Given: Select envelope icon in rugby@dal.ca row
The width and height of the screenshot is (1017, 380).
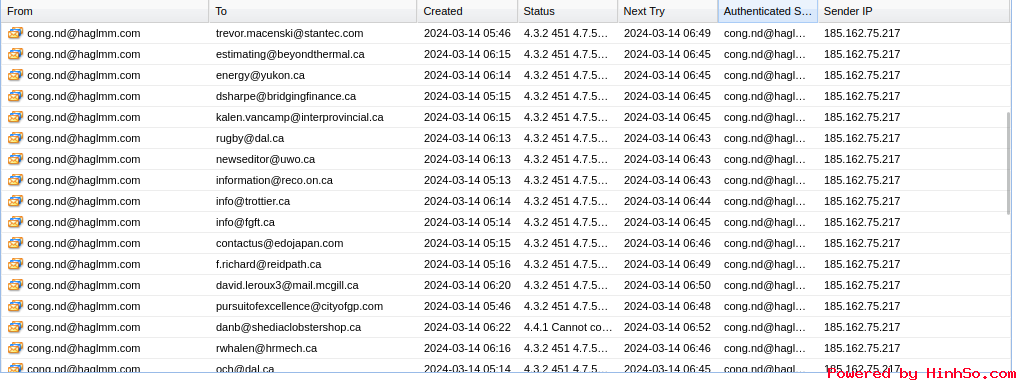Looking at the screenshot, I should click(x=15, y=138).
